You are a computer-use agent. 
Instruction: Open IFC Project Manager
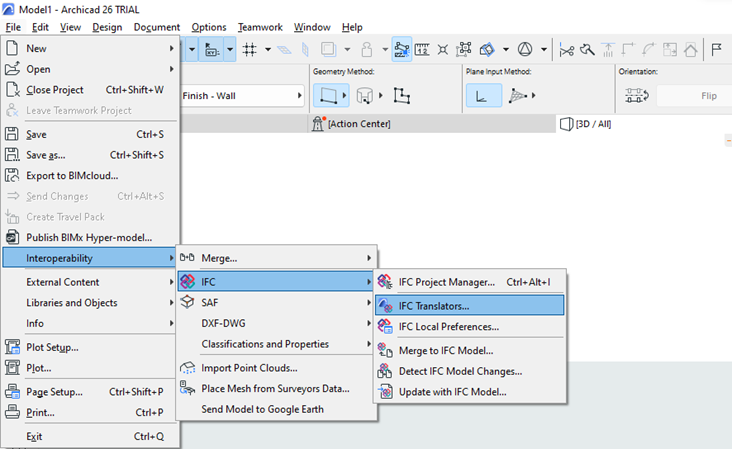tap(471, 282)
